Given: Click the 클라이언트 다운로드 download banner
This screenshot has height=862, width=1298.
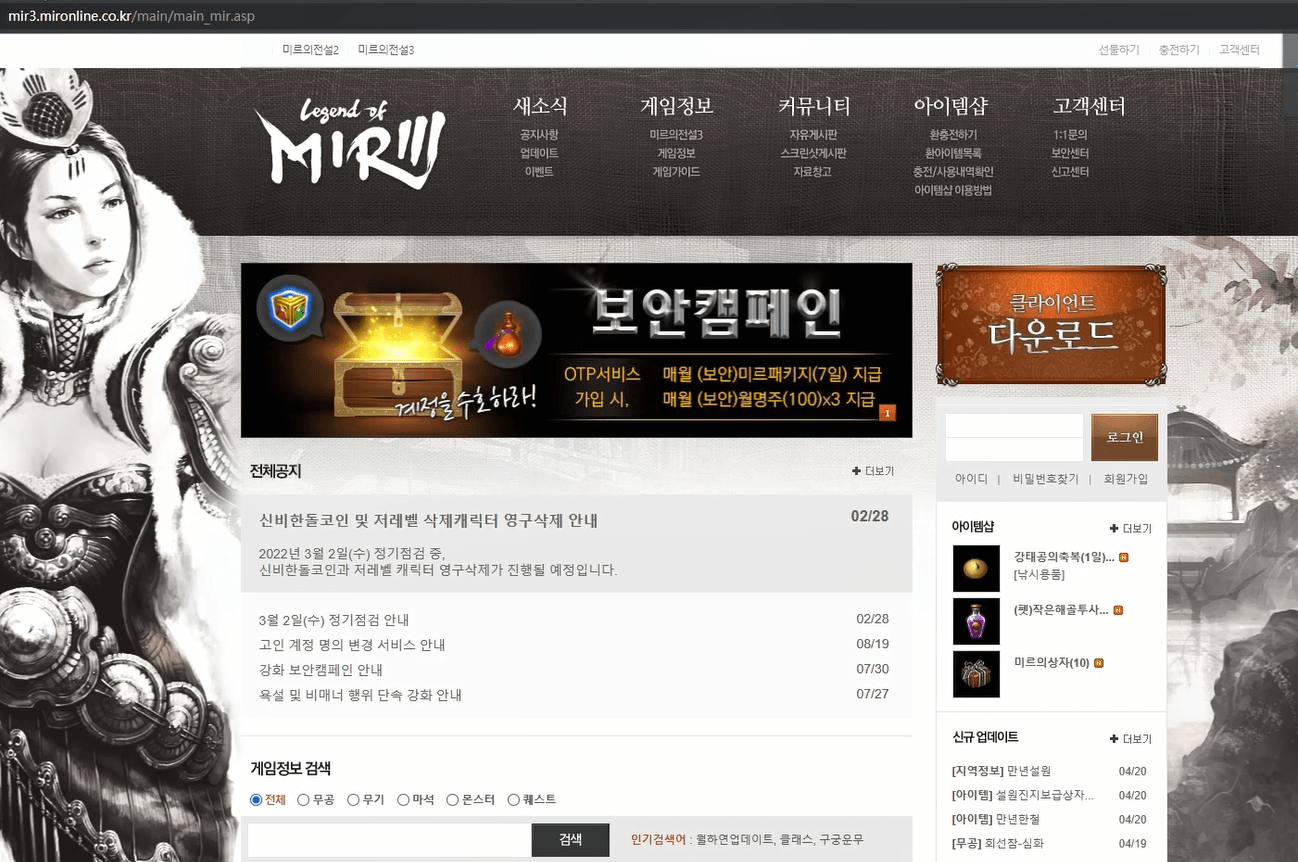Looking at the screenshot, I should 1051,325.
